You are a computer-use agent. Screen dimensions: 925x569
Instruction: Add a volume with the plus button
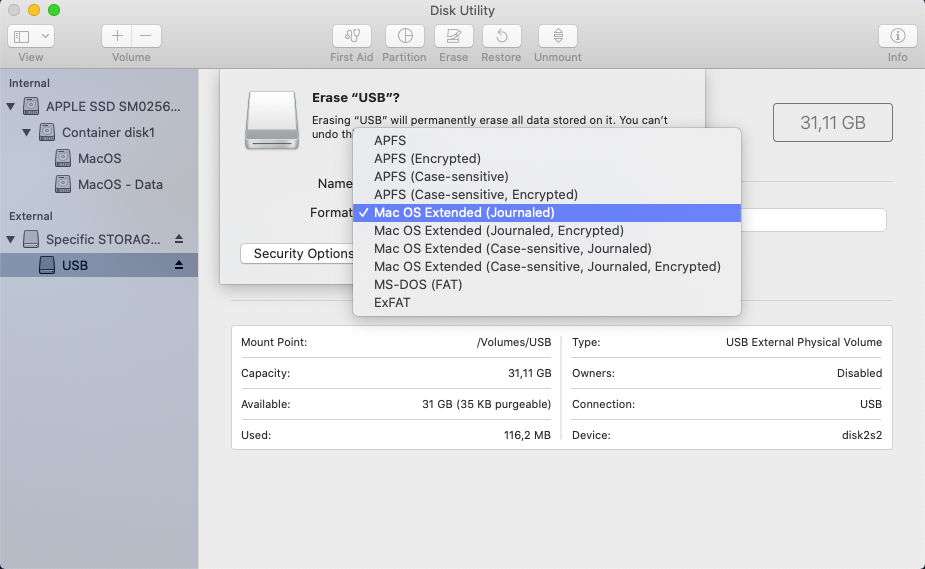117,37
